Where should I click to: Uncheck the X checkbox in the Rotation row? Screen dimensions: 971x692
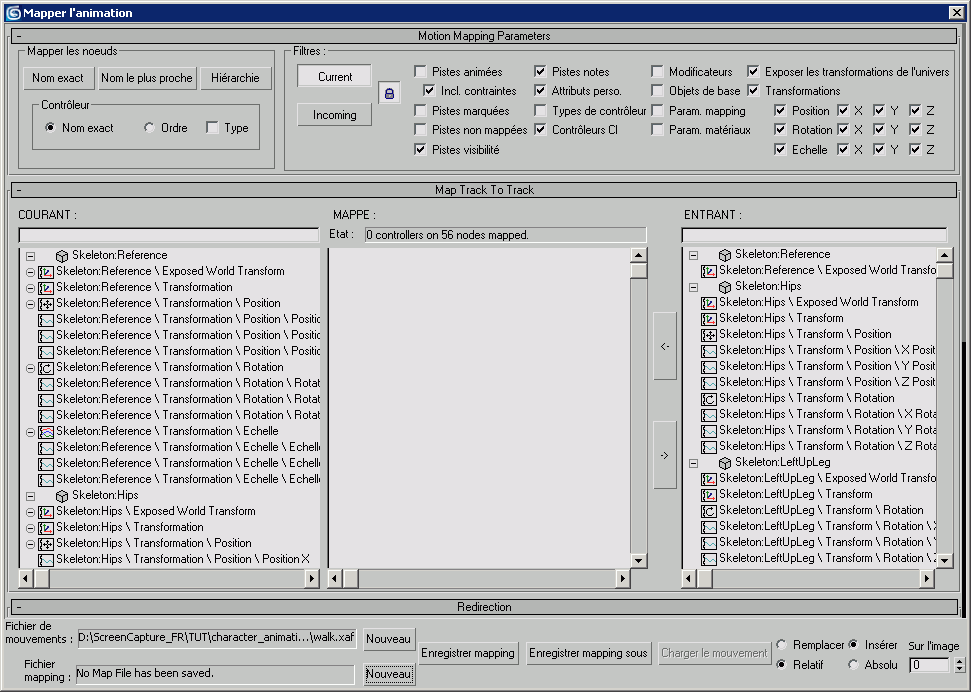[842, 129]
